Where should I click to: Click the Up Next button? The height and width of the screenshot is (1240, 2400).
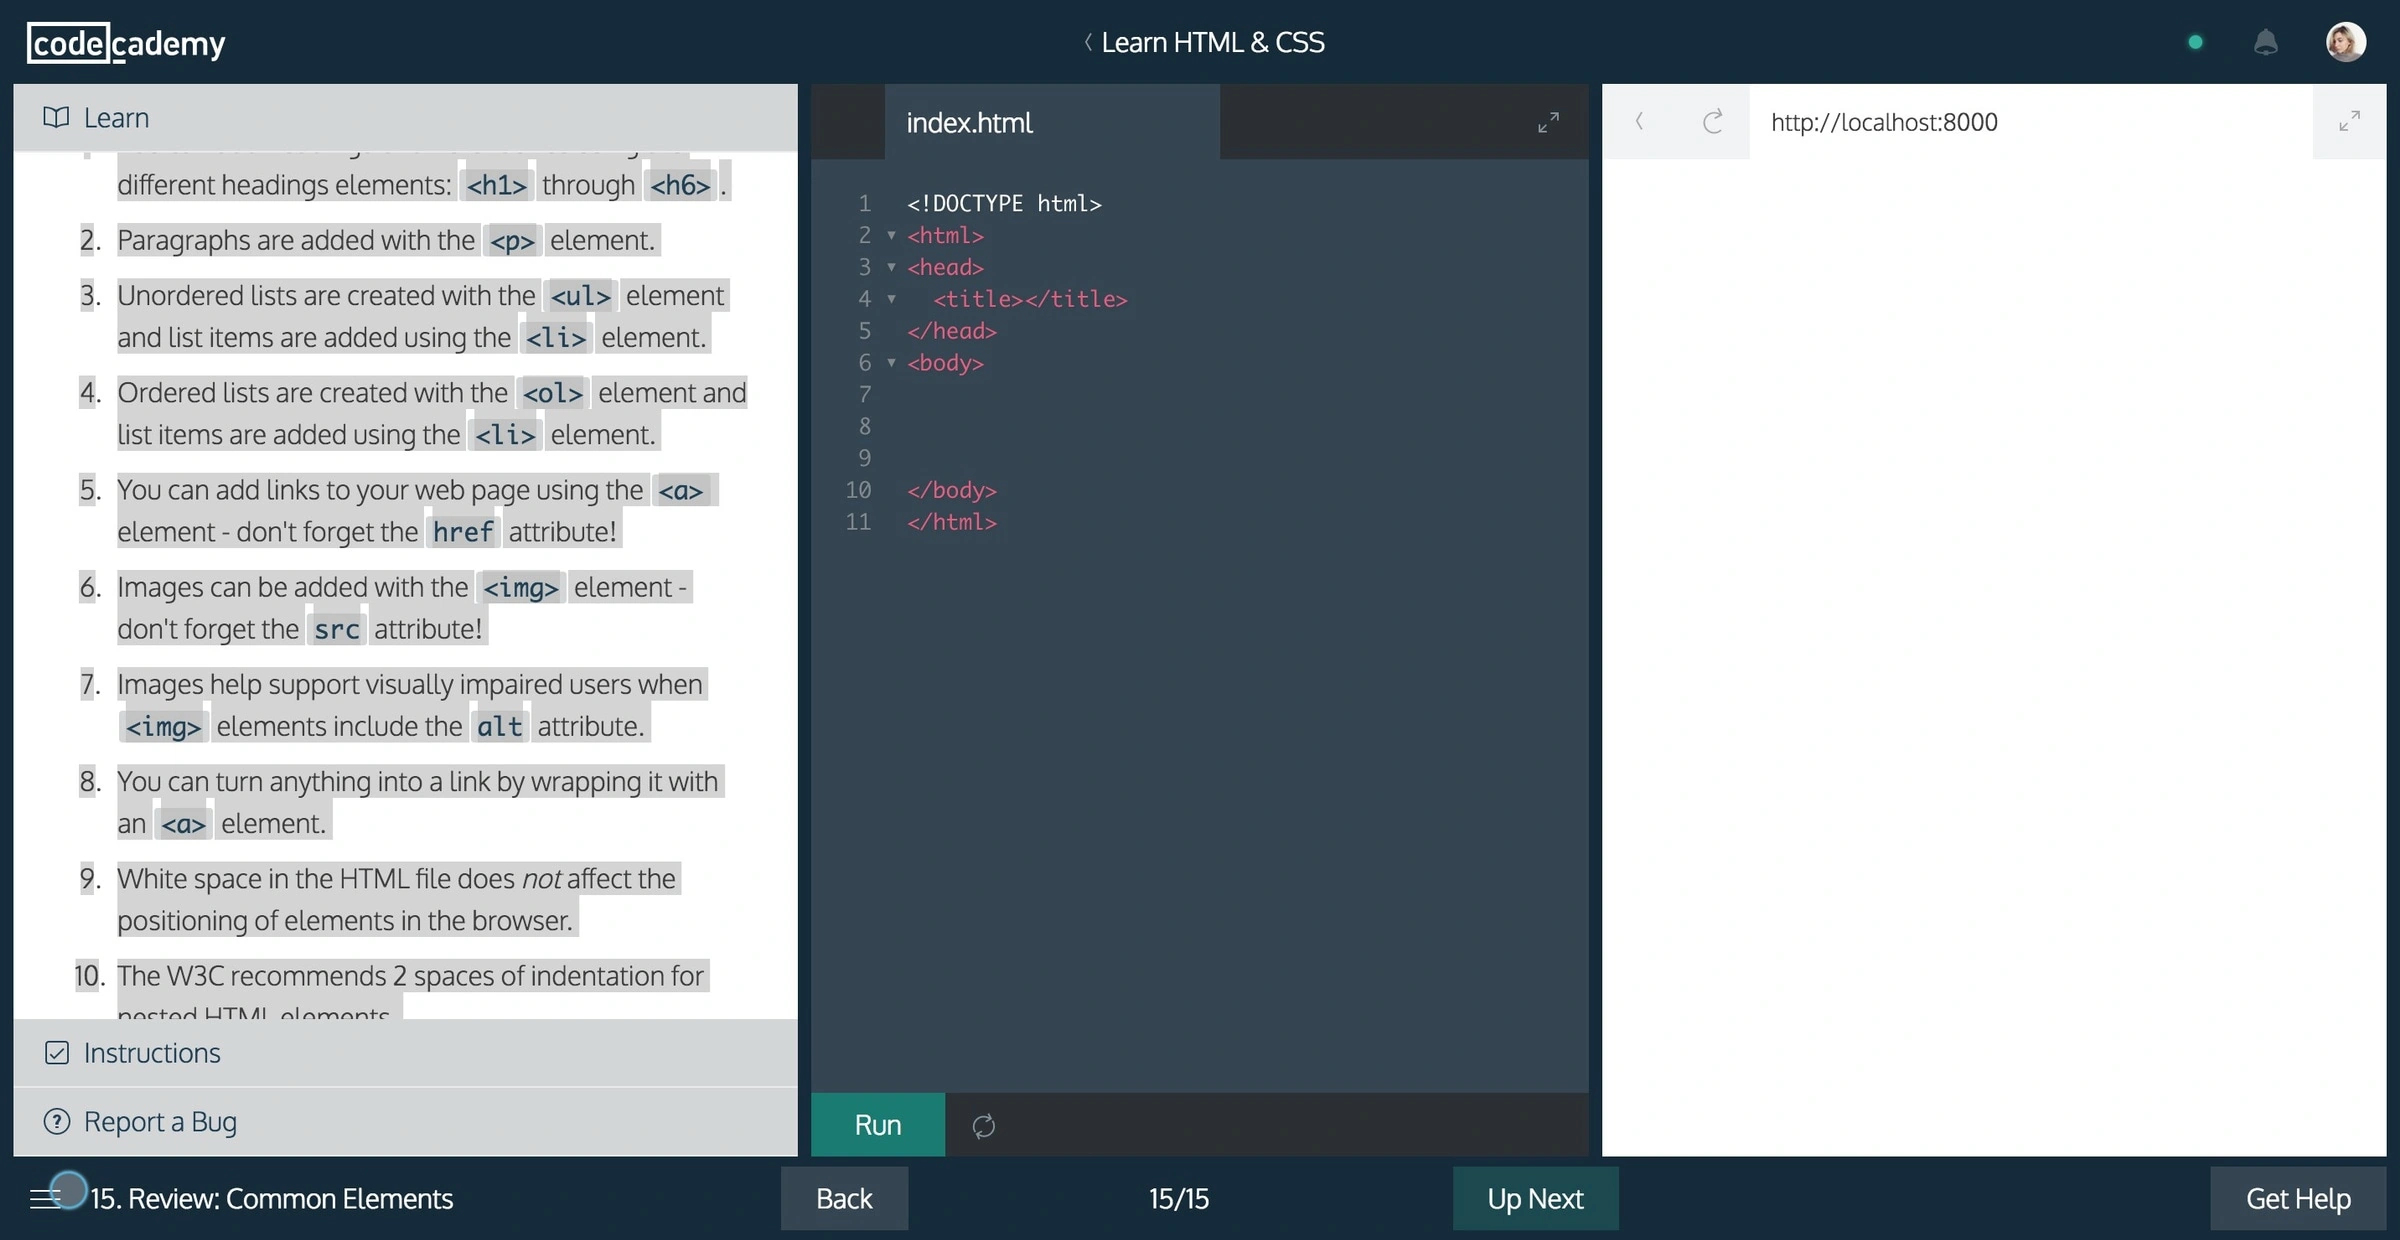tap(1535, 1199)
